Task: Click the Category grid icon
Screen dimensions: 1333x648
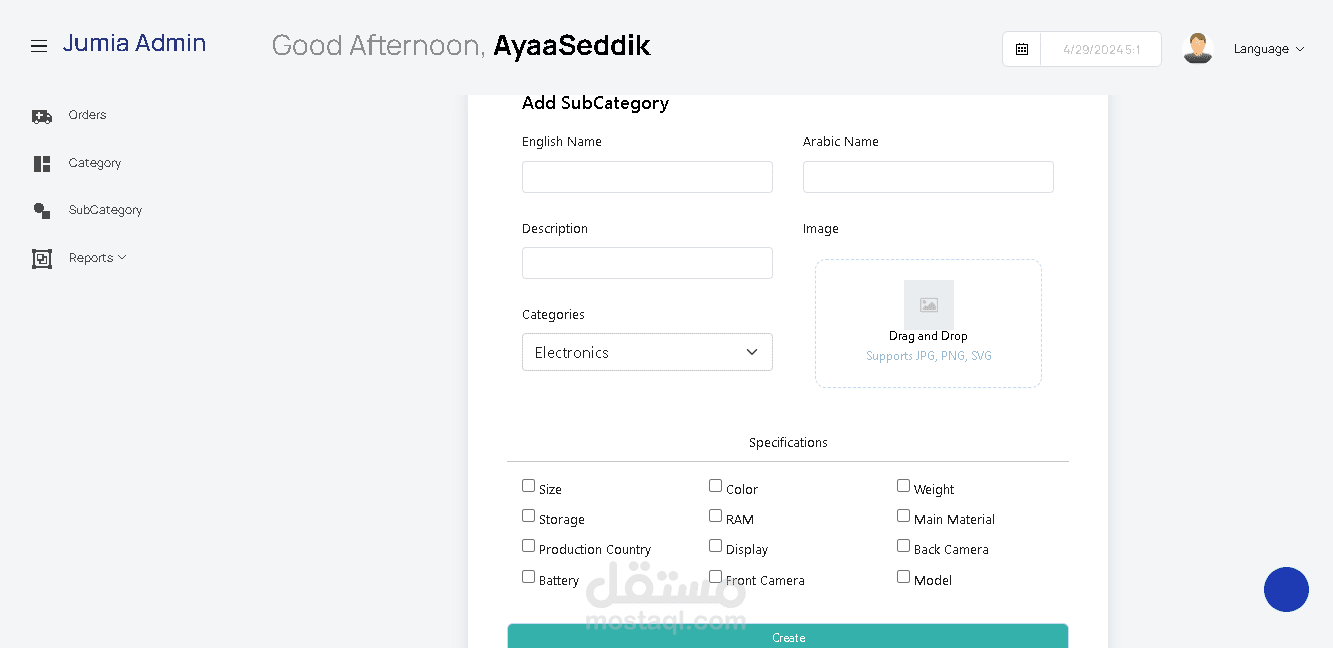Action: (x=42, y=164)
